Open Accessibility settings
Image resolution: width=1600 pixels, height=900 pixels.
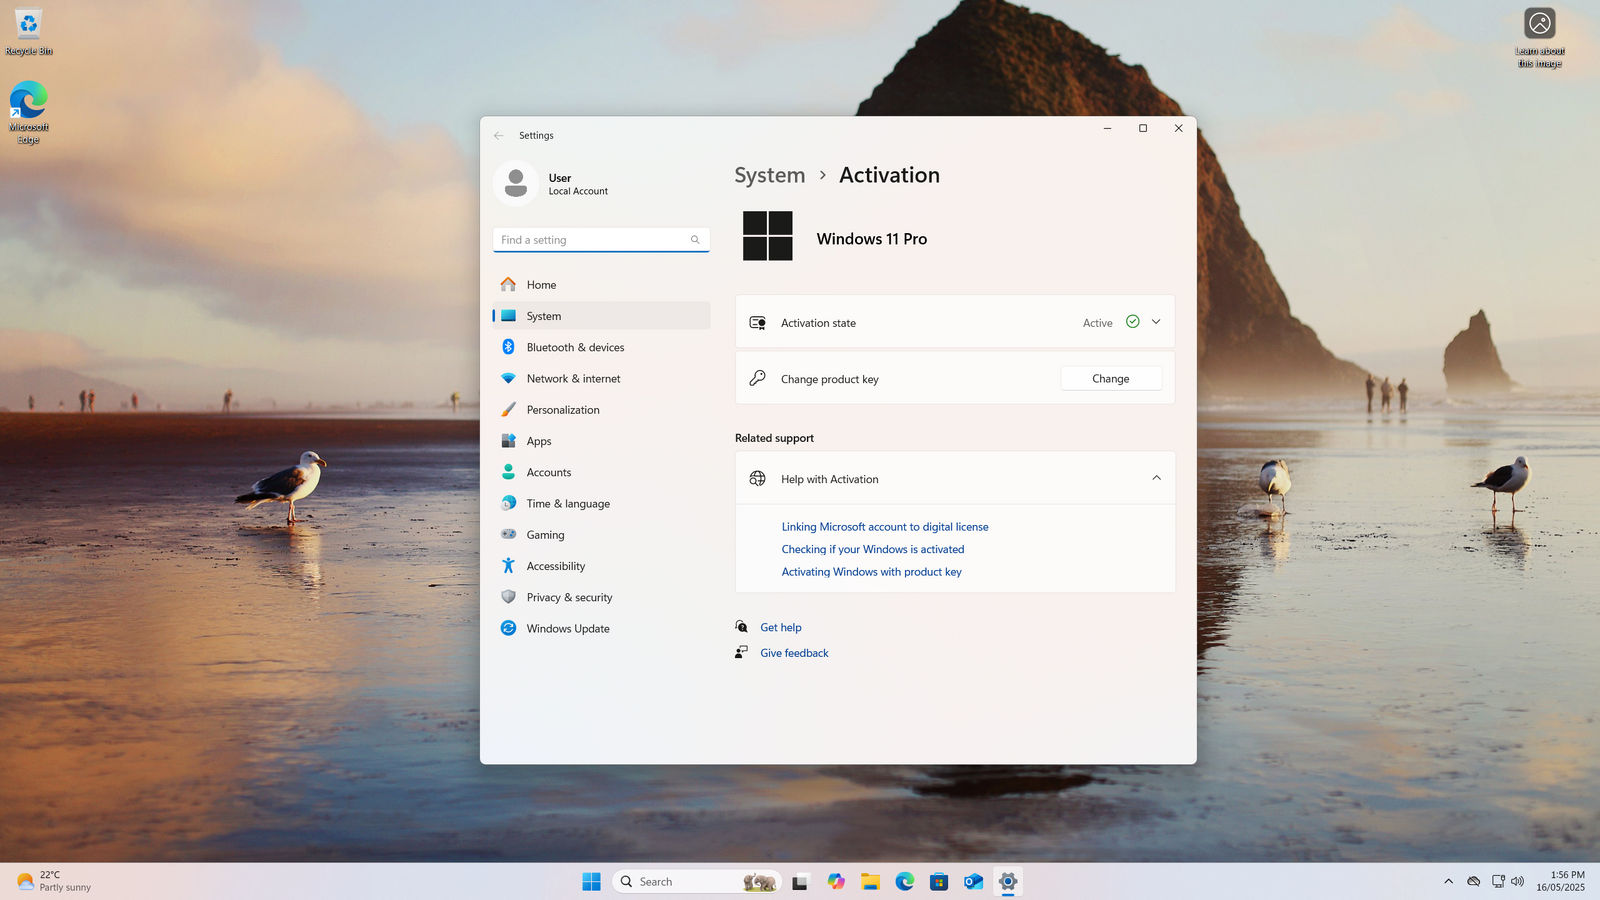pos(601,566)
